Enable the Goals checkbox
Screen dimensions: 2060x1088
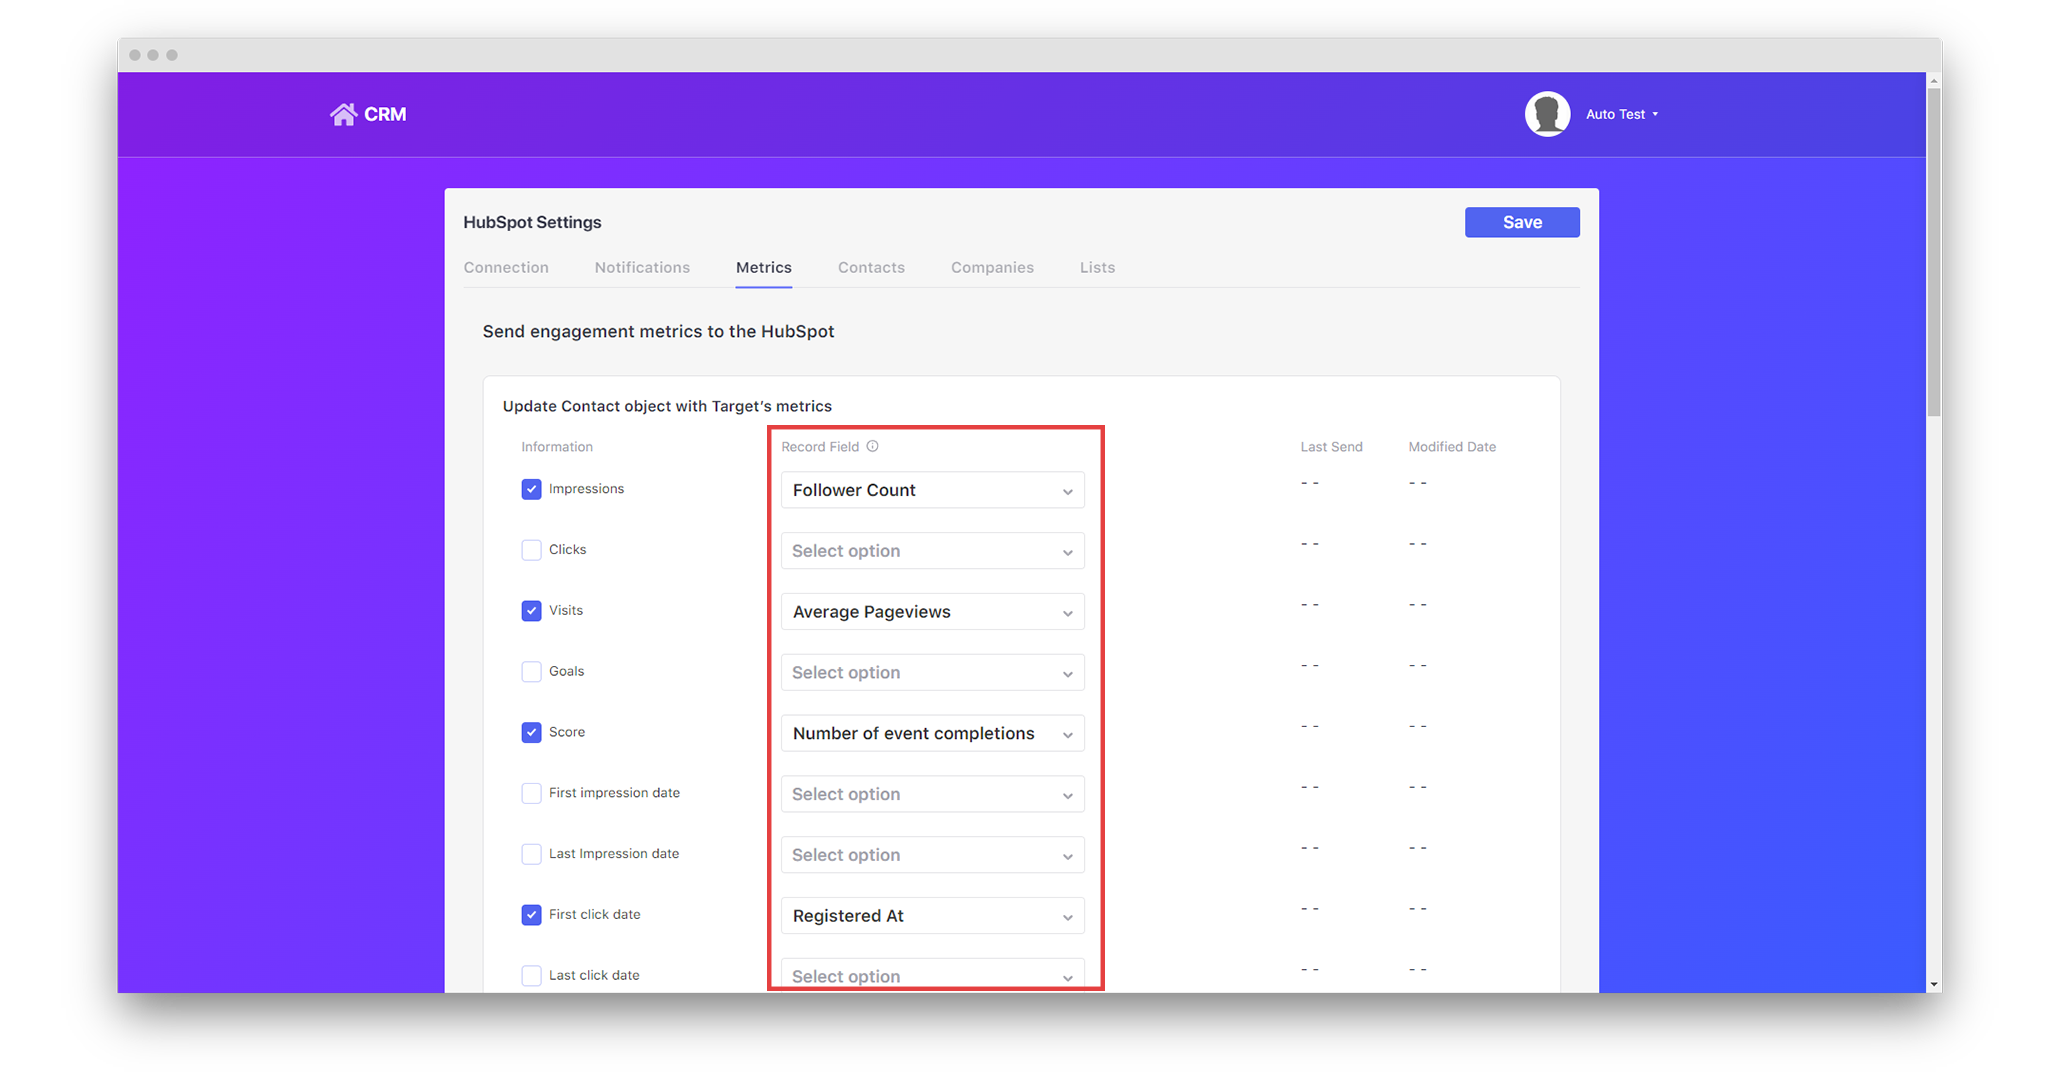pyautogui.click(x=531, y=671)
